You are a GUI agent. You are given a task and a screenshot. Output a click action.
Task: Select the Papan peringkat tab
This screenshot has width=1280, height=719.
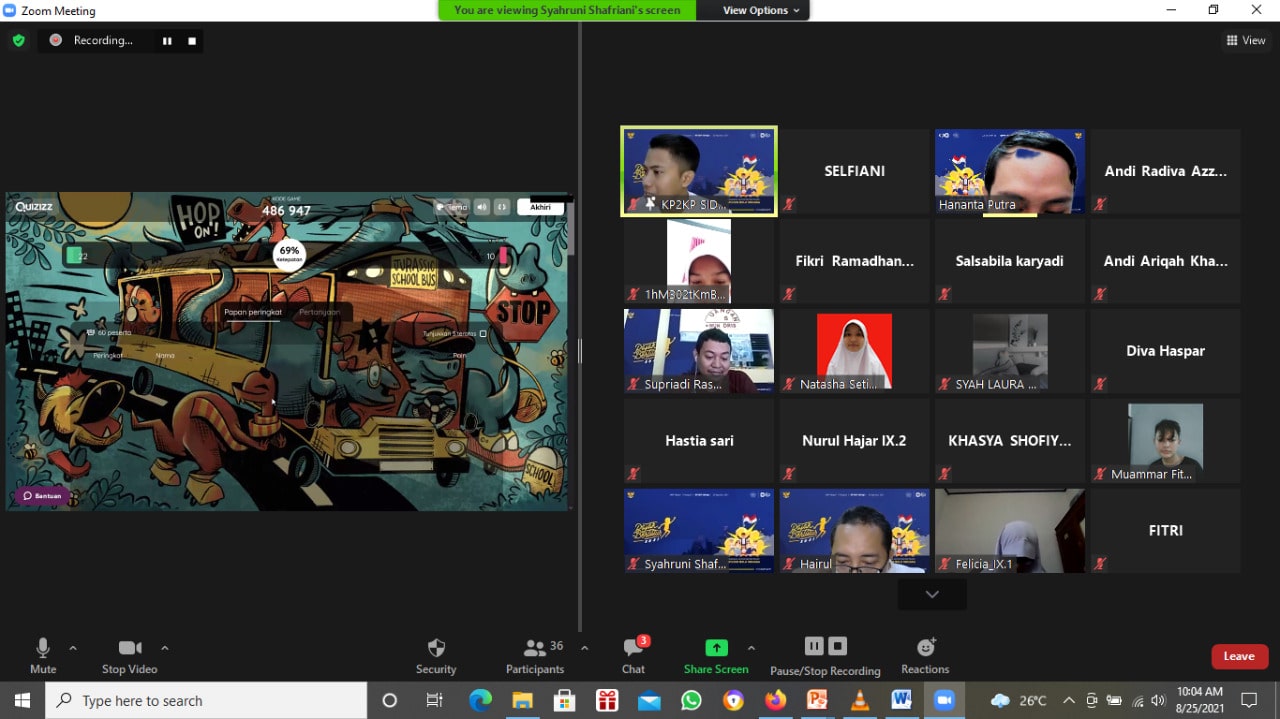tap(253, 312)
